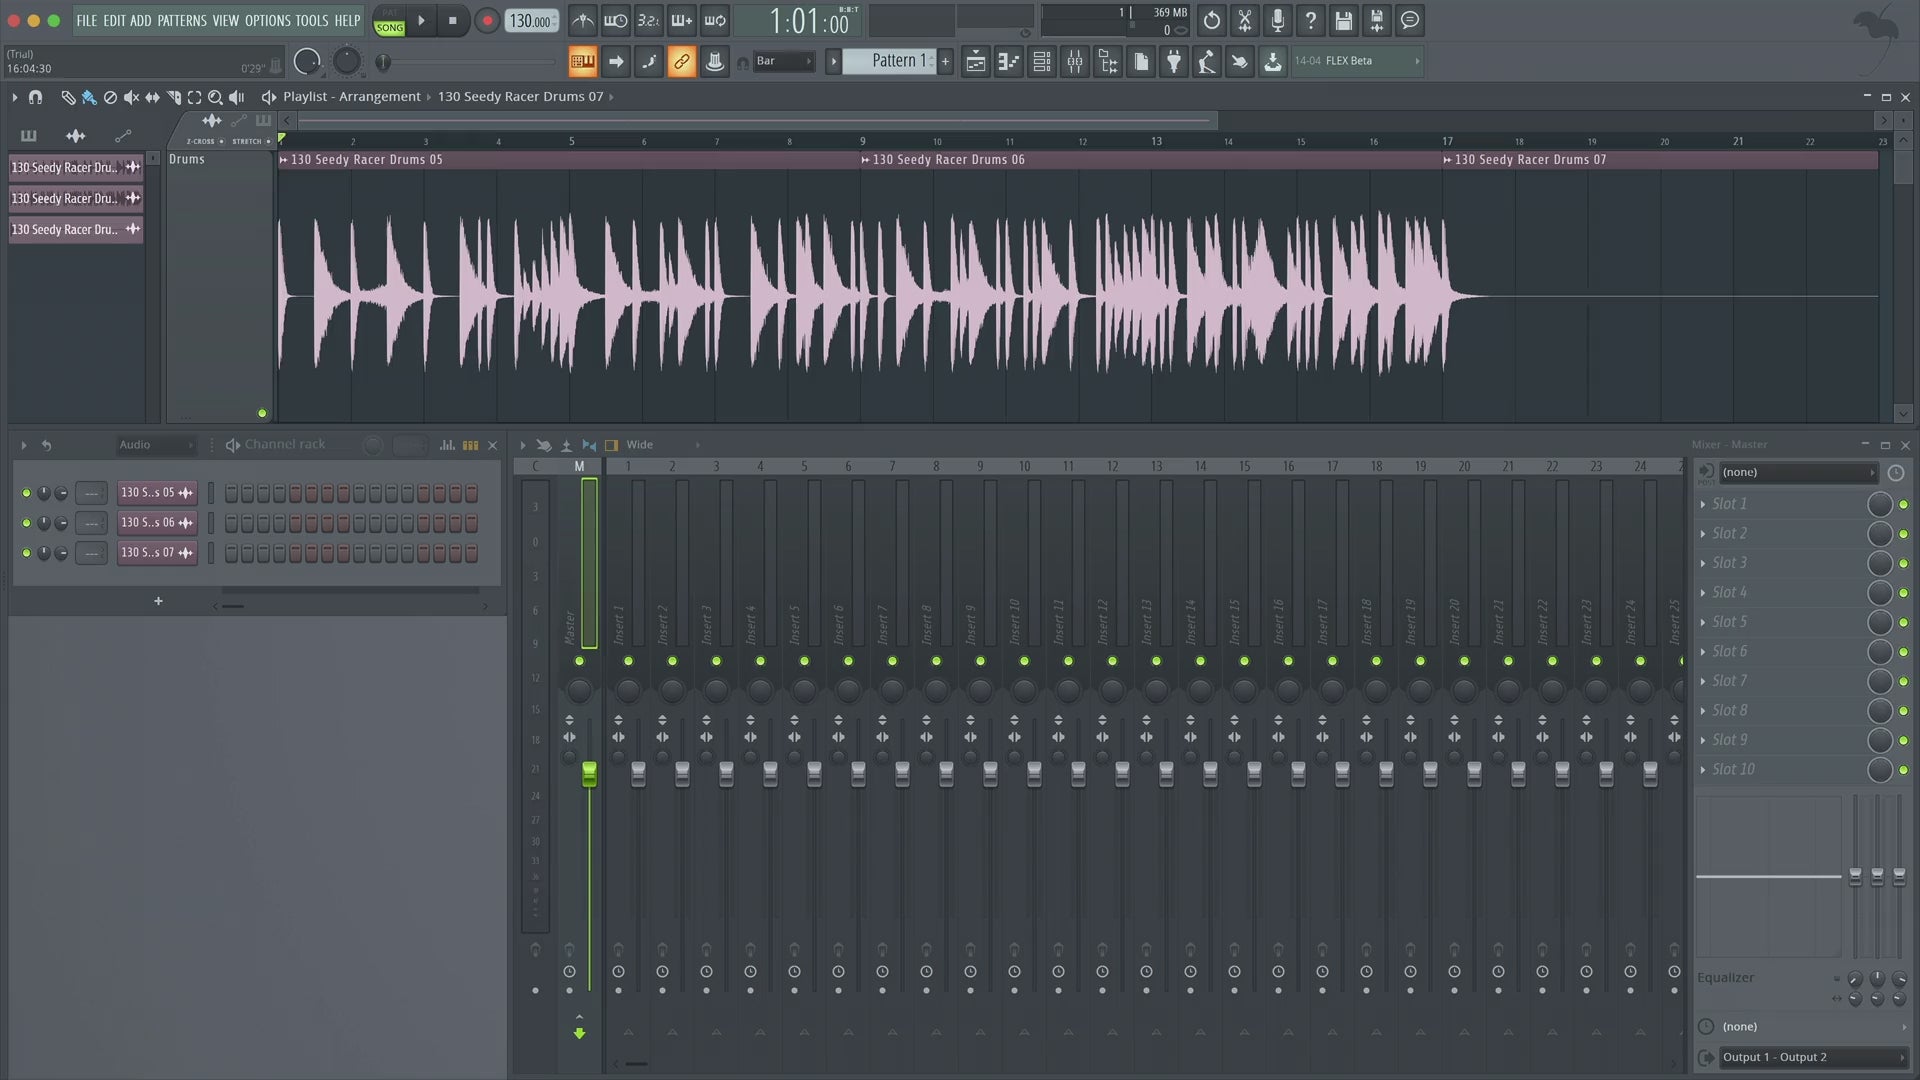Mute channel 130 S..s 05 green LED
The height and width of the screenshot is (1080, 1920).
(x=26, y=493)
